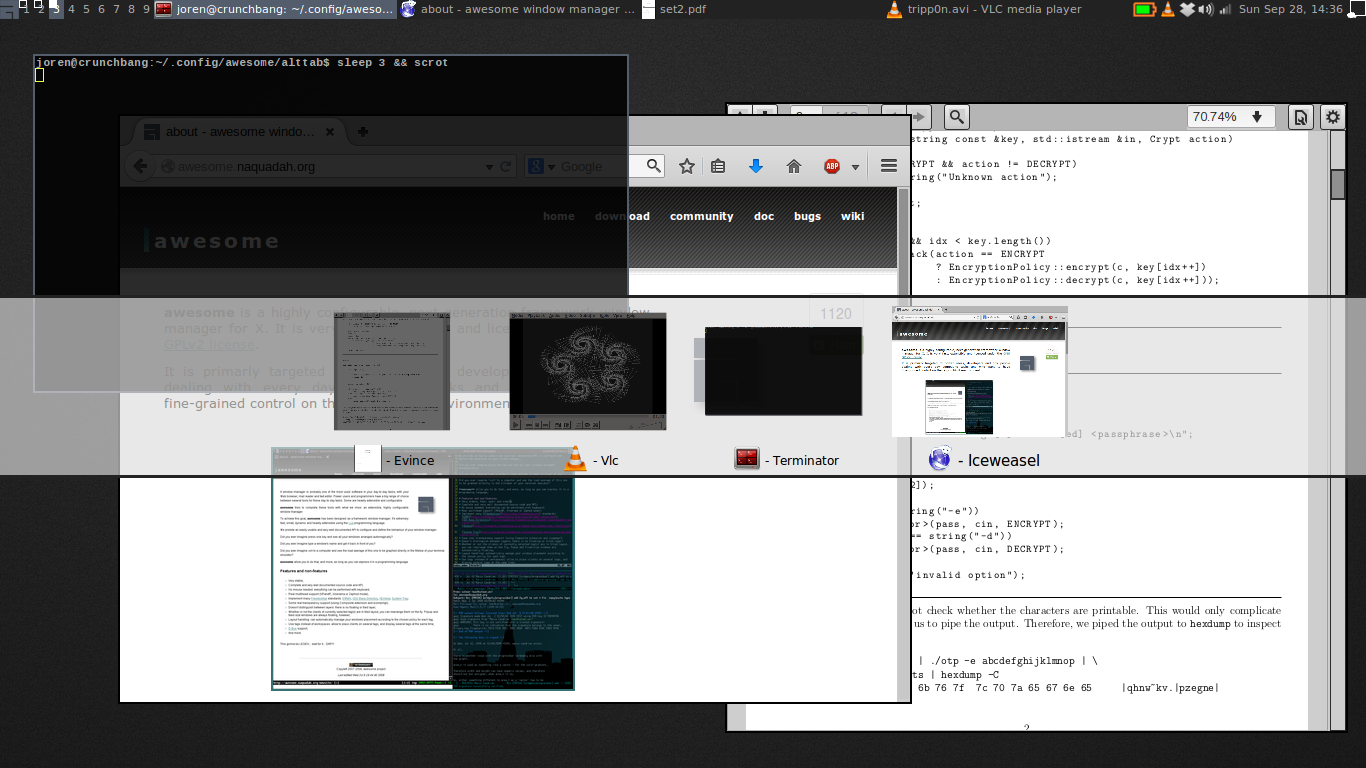Click the Iceweasel globe icon in the switcher

(939, 459)
